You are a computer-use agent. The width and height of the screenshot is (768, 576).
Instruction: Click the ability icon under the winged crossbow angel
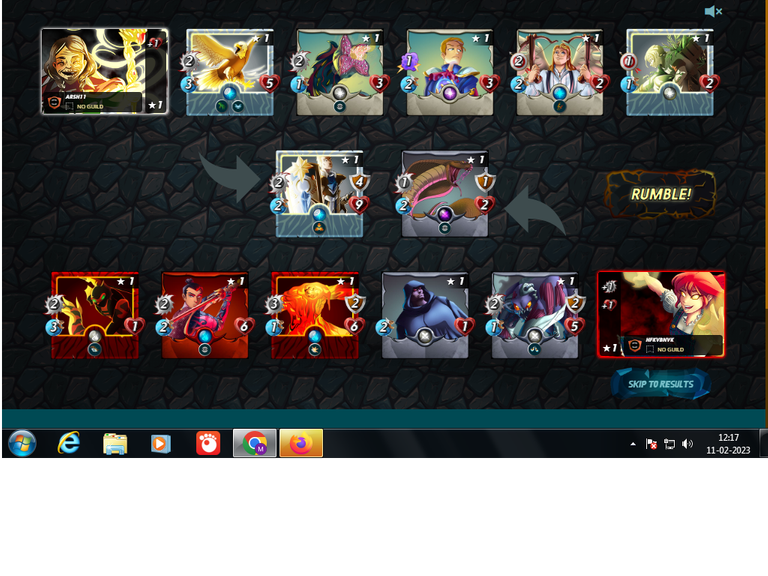[560, 106]
